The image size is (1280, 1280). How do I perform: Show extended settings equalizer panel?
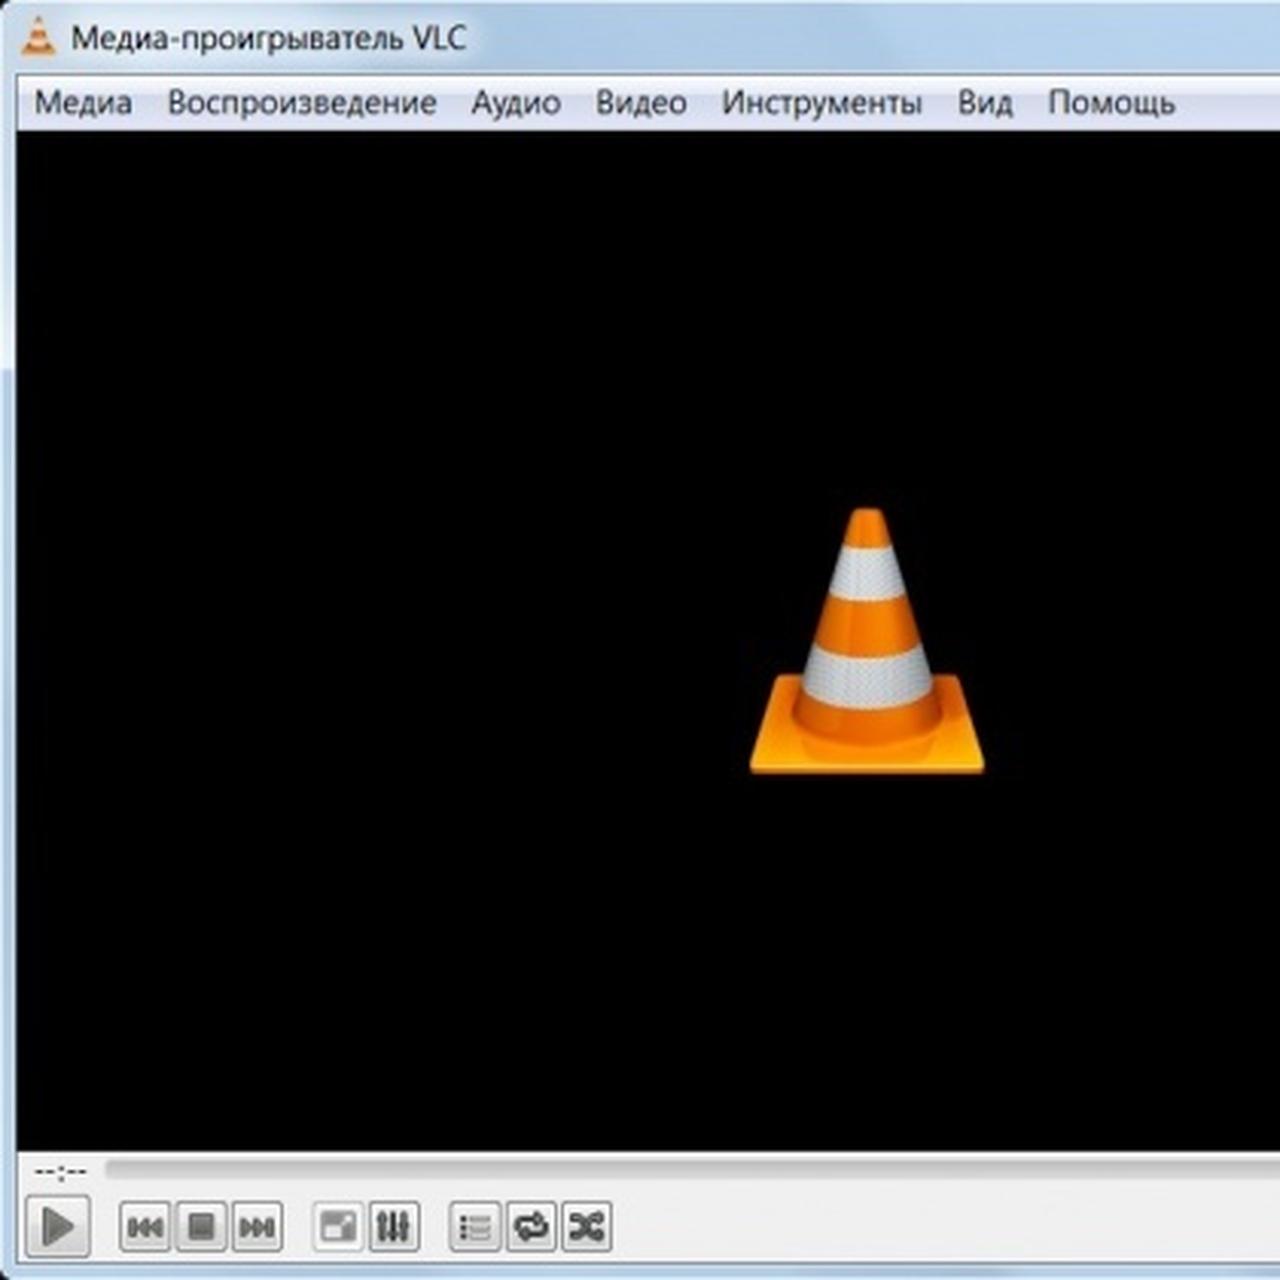pyautogui.click(x=394, y=1226)
